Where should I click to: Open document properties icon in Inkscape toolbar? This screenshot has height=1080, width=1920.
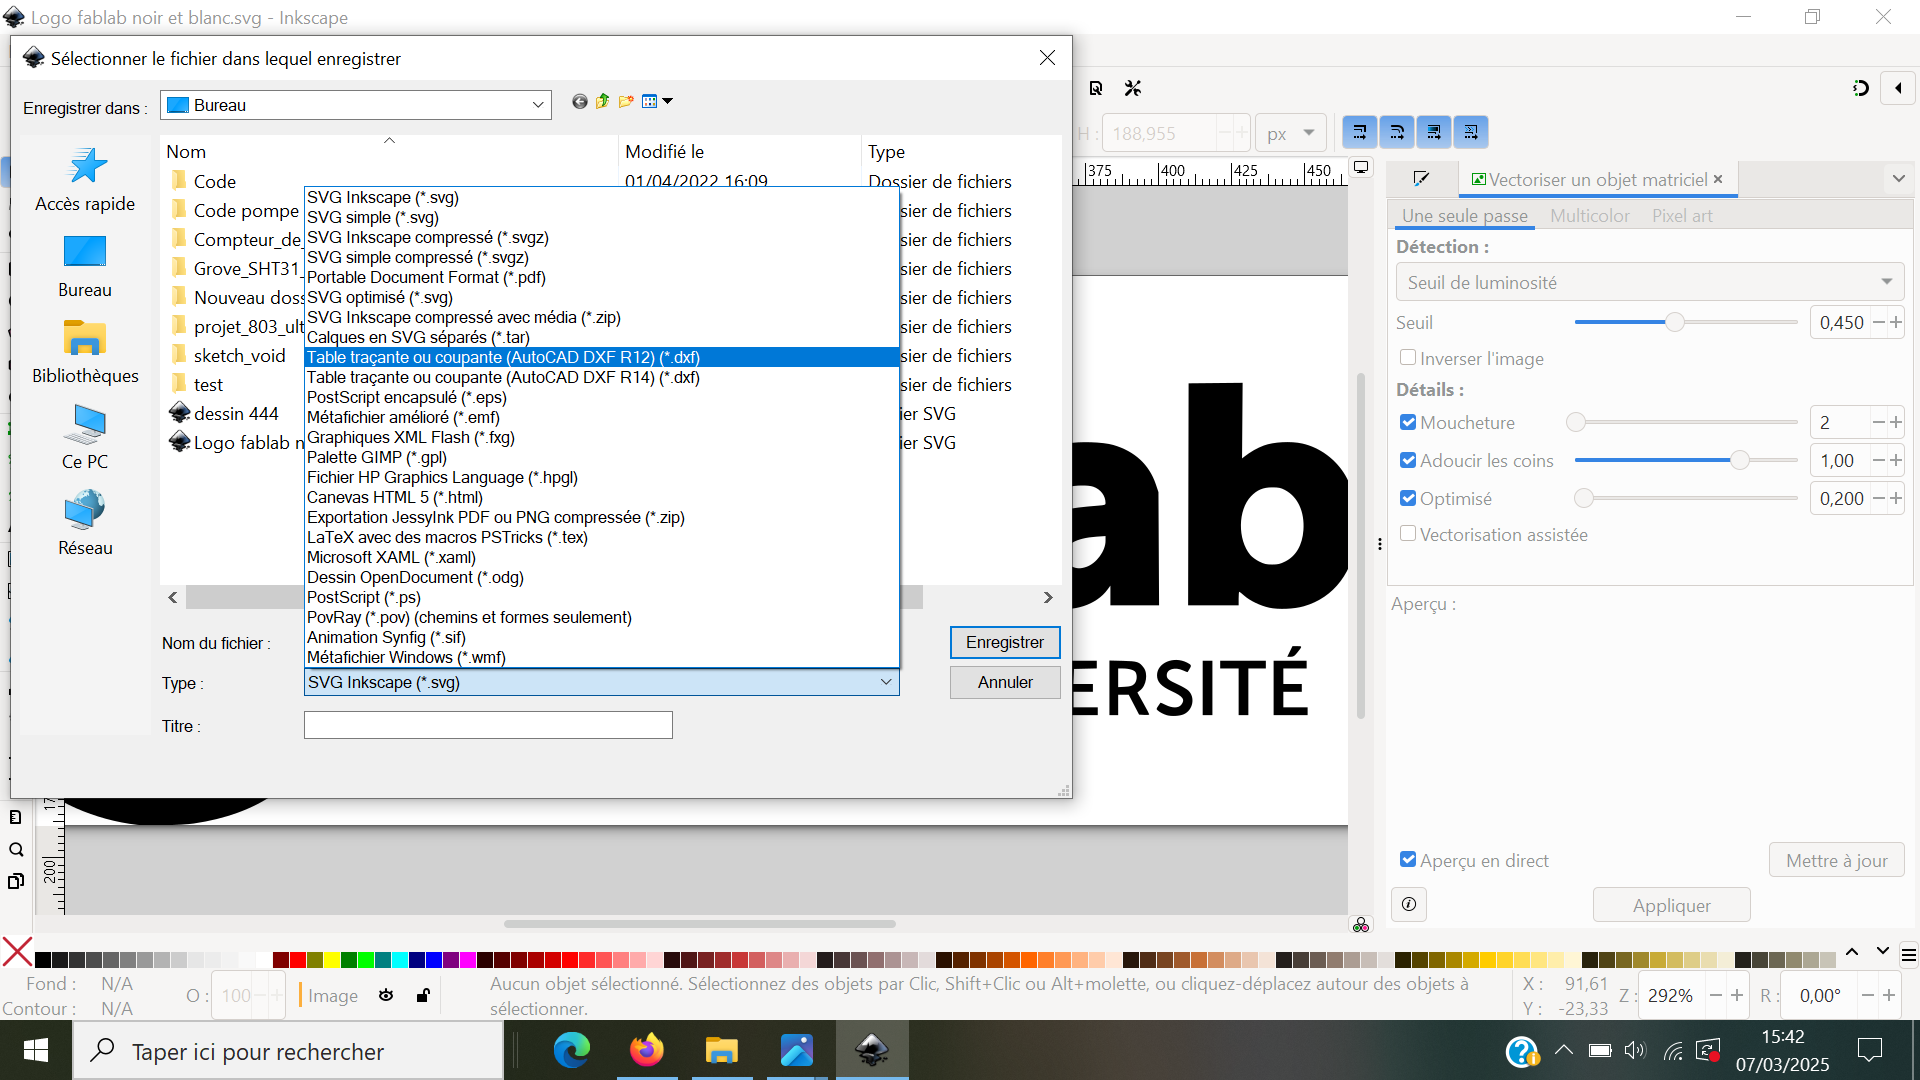click(x=1096, y=88)
